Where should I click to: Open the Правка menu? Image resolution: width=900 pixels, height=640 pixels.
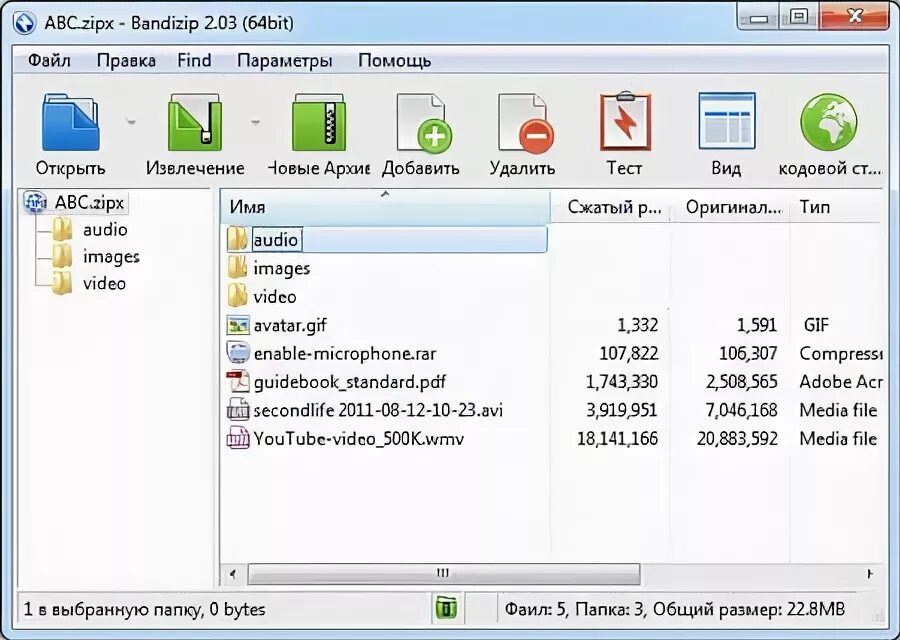click(126, 60)
